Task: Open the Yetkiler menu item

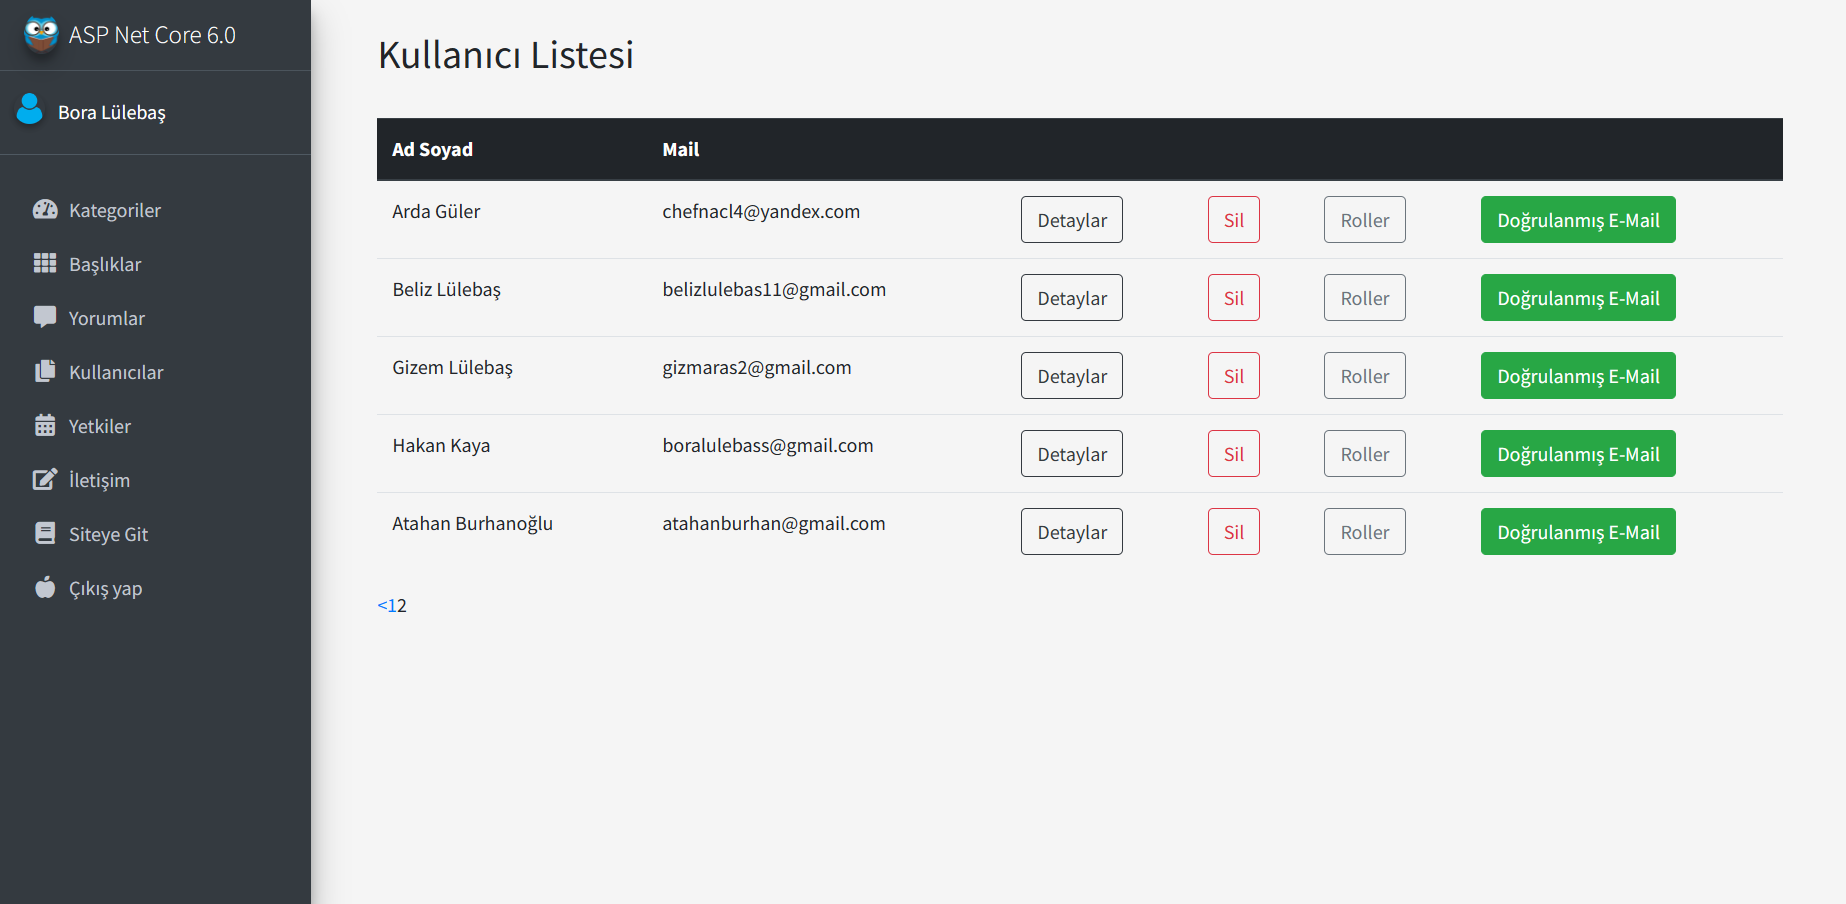Action: coord(100,426)
